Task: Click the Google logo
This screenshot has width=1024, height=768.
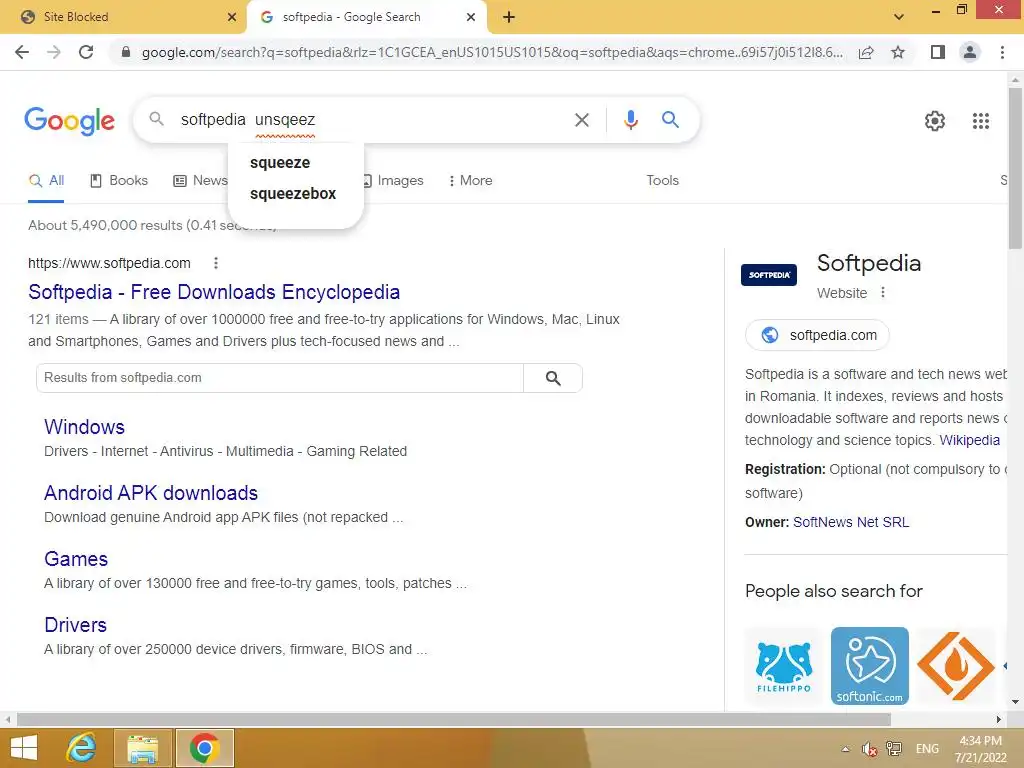Action: [69, 121]
